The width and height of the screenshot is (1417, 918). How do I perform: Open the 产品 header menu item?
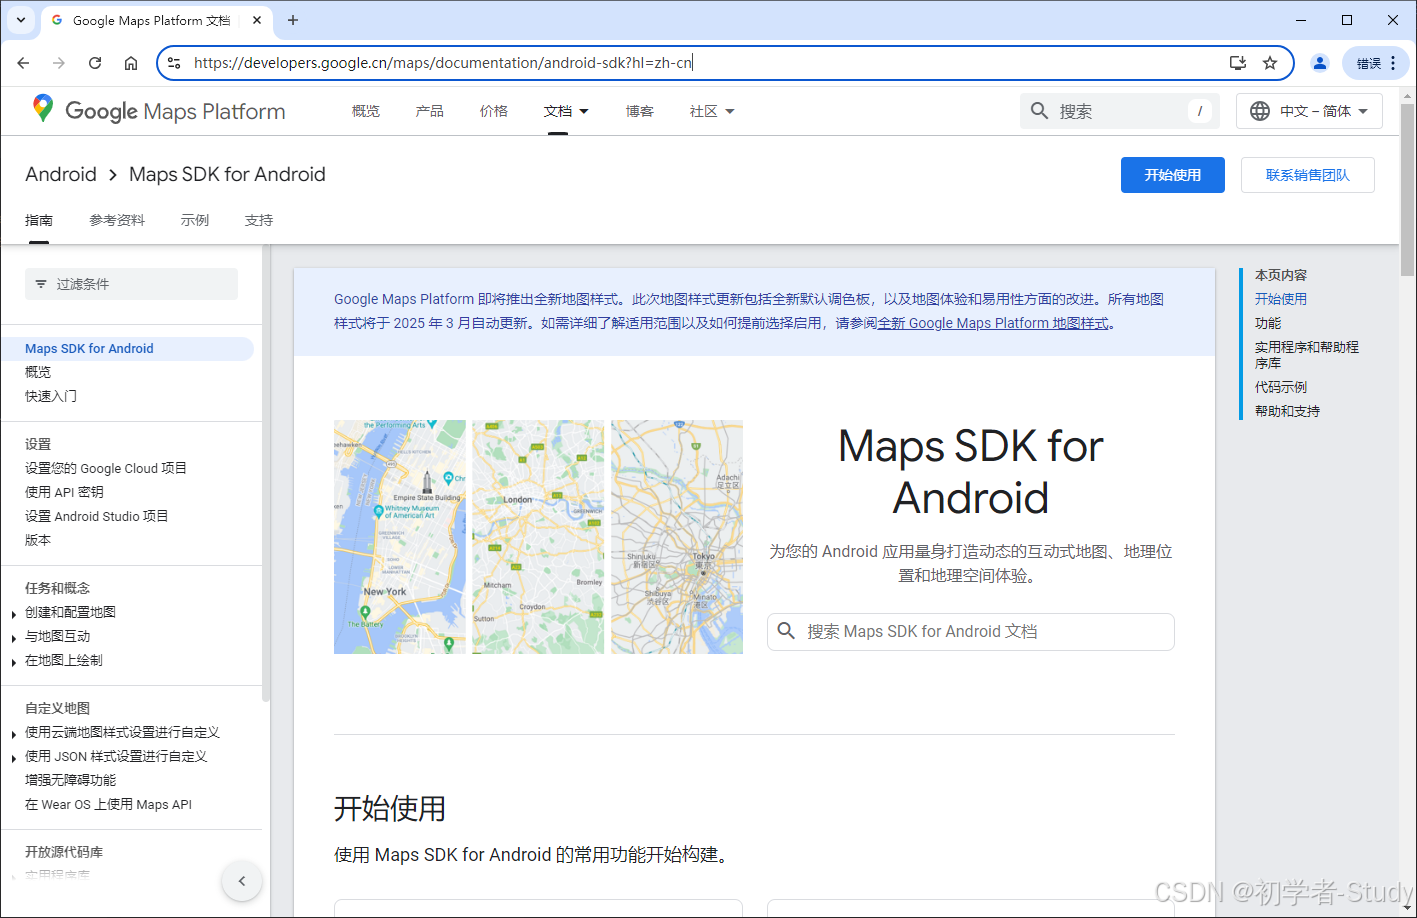430,111
